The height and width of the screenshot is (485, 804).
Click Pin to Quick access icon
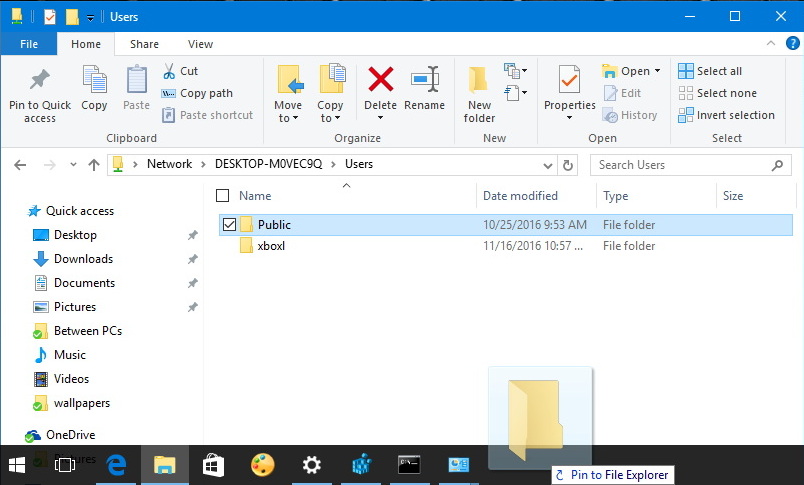tap(39, 80)
